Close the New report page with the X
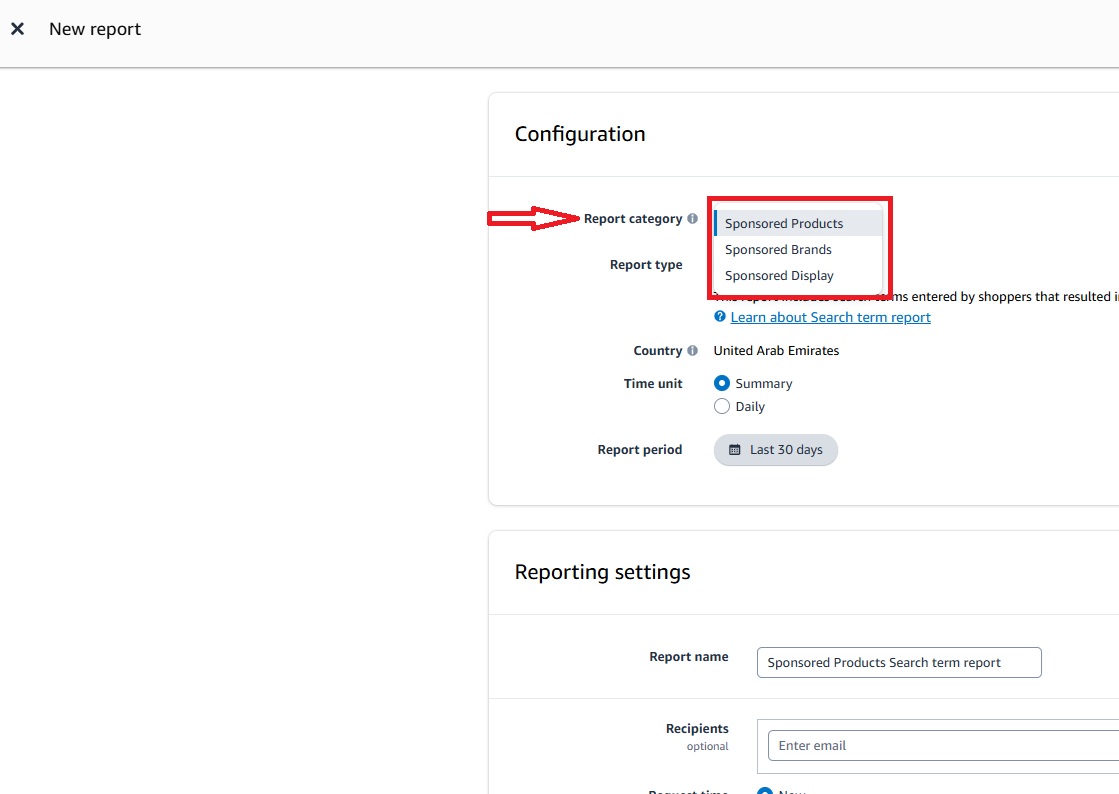1119x794 pixels. (x=18, y=29)
